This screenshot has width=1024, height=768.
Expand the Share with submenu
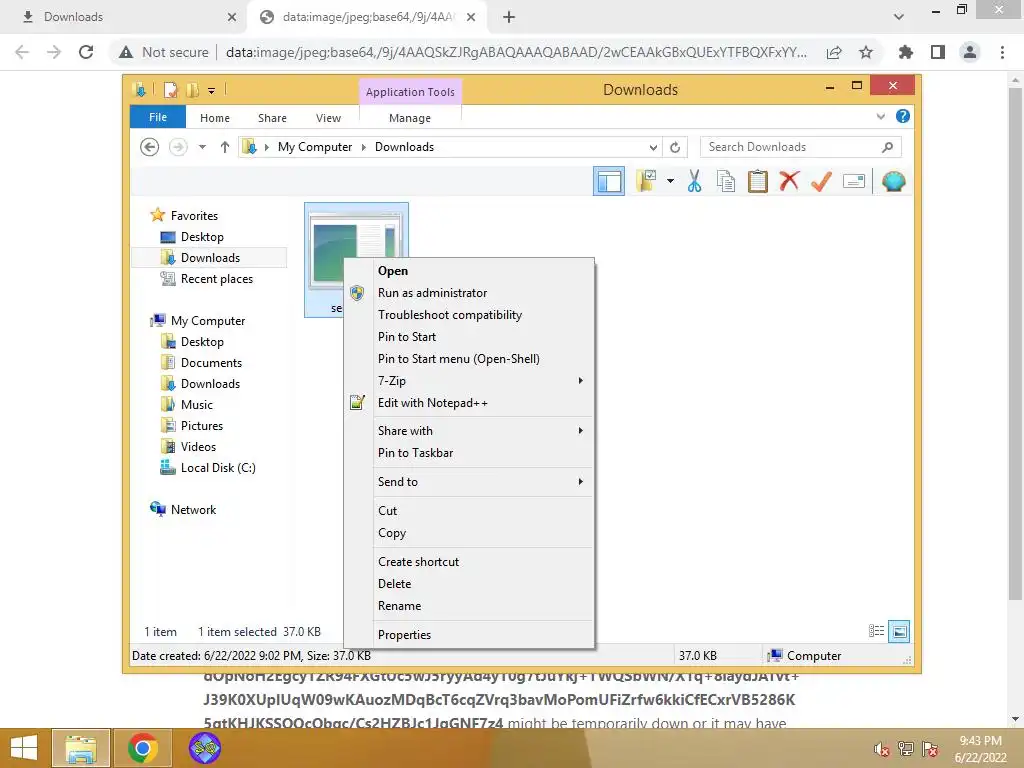click(469, 430)
